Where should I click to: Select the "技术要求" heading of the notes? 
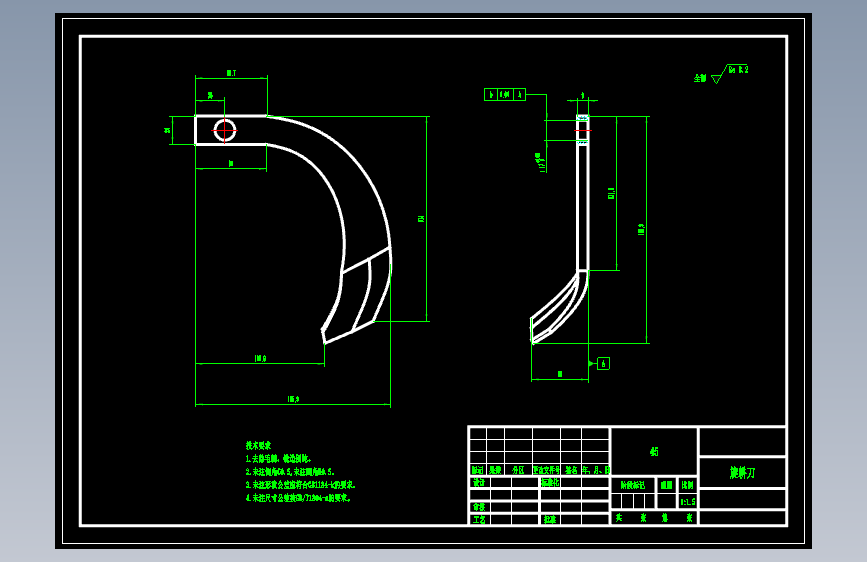tap(258, 445)
